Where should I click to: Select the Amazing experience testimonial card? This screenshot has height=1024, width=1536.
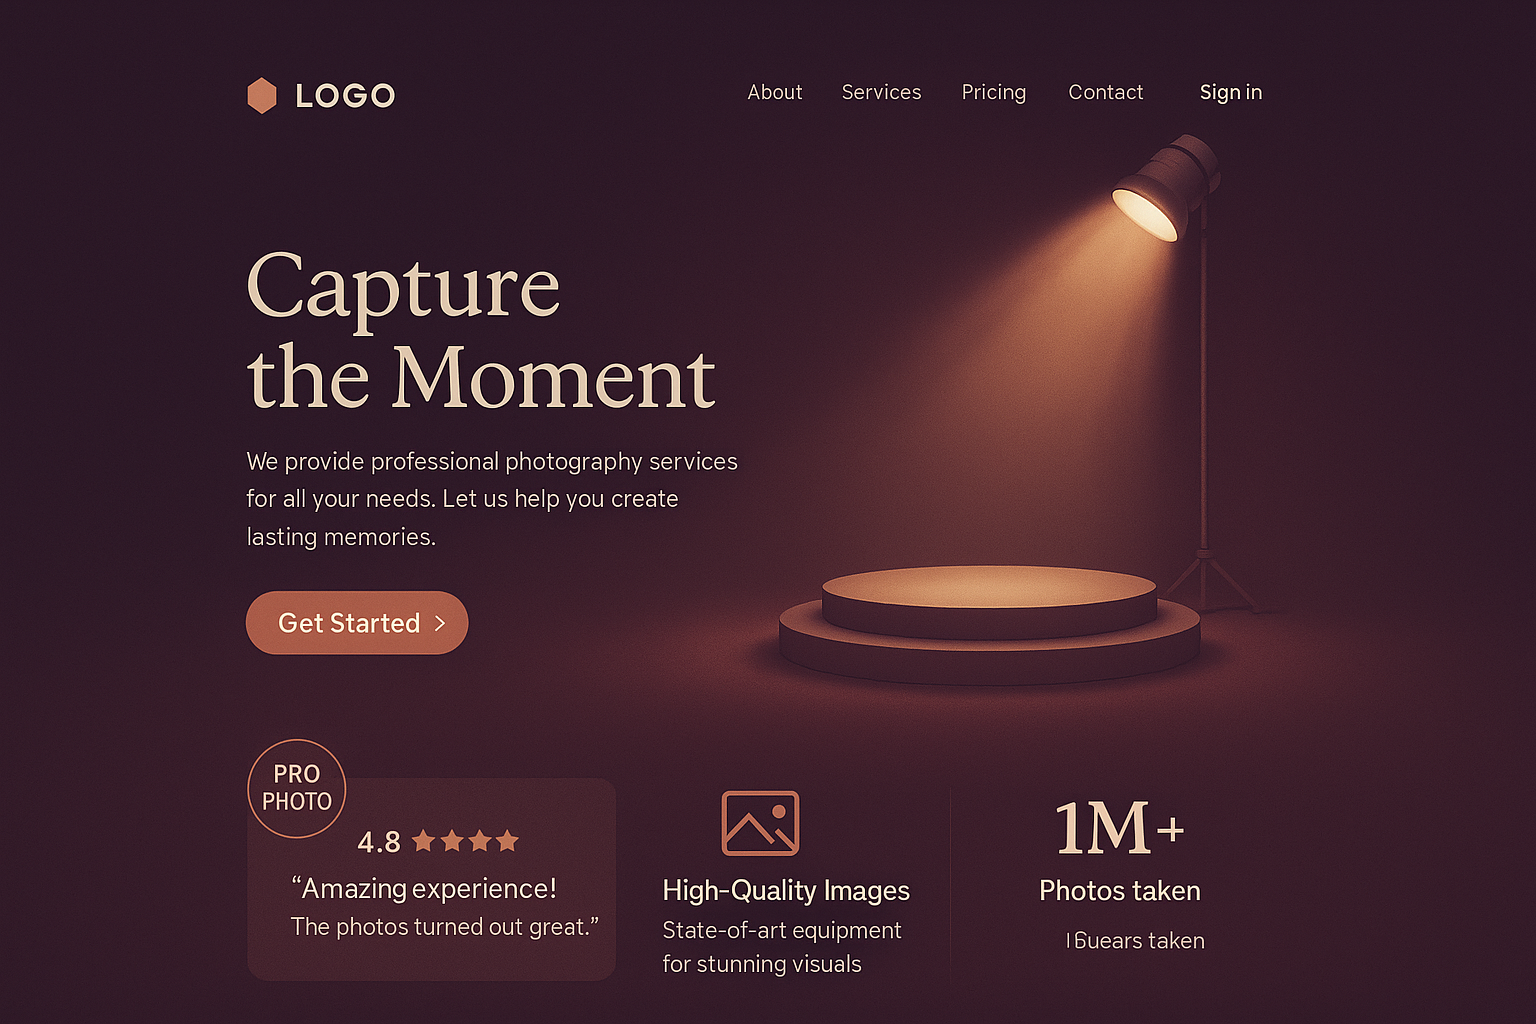(431, 879)
